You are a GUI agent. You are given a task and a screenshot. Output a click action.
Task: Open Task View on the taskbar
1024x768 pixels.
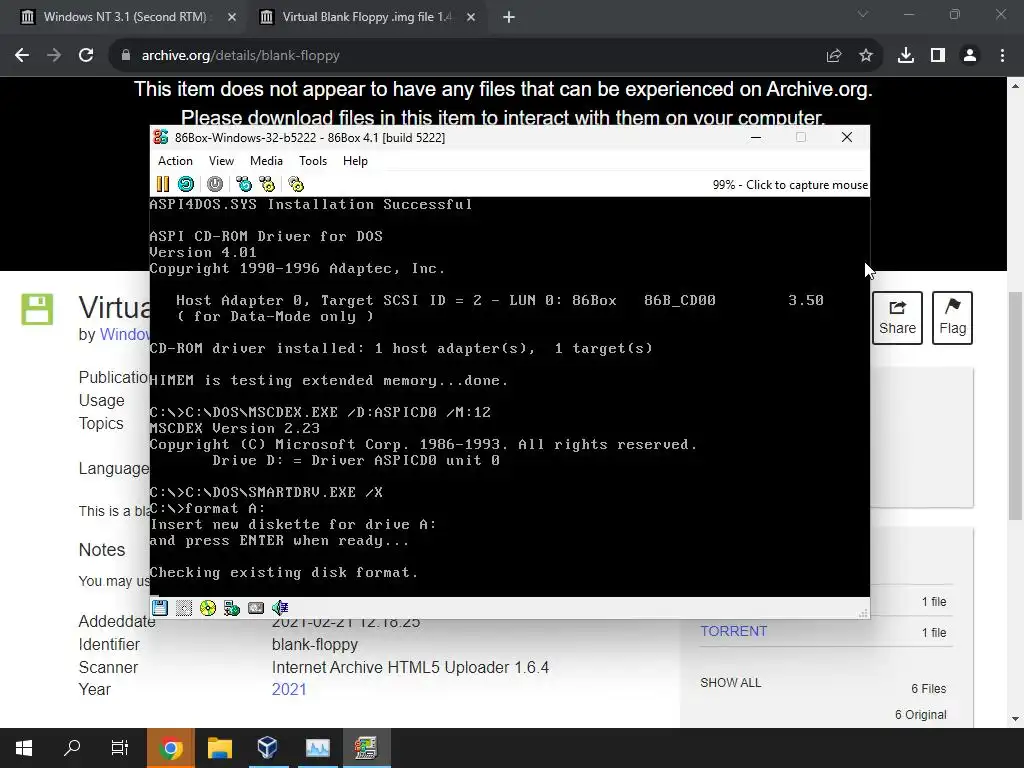120,748
